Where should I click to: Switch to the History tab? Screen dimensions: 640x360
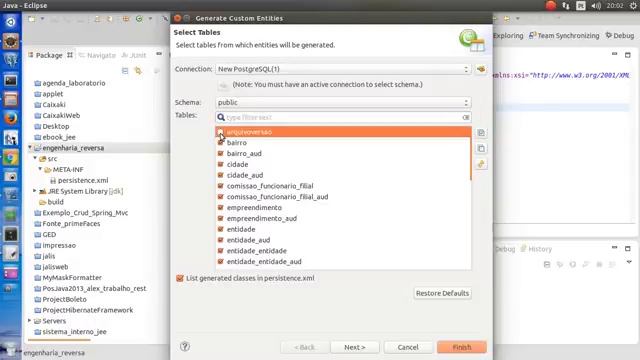point(536,249)
